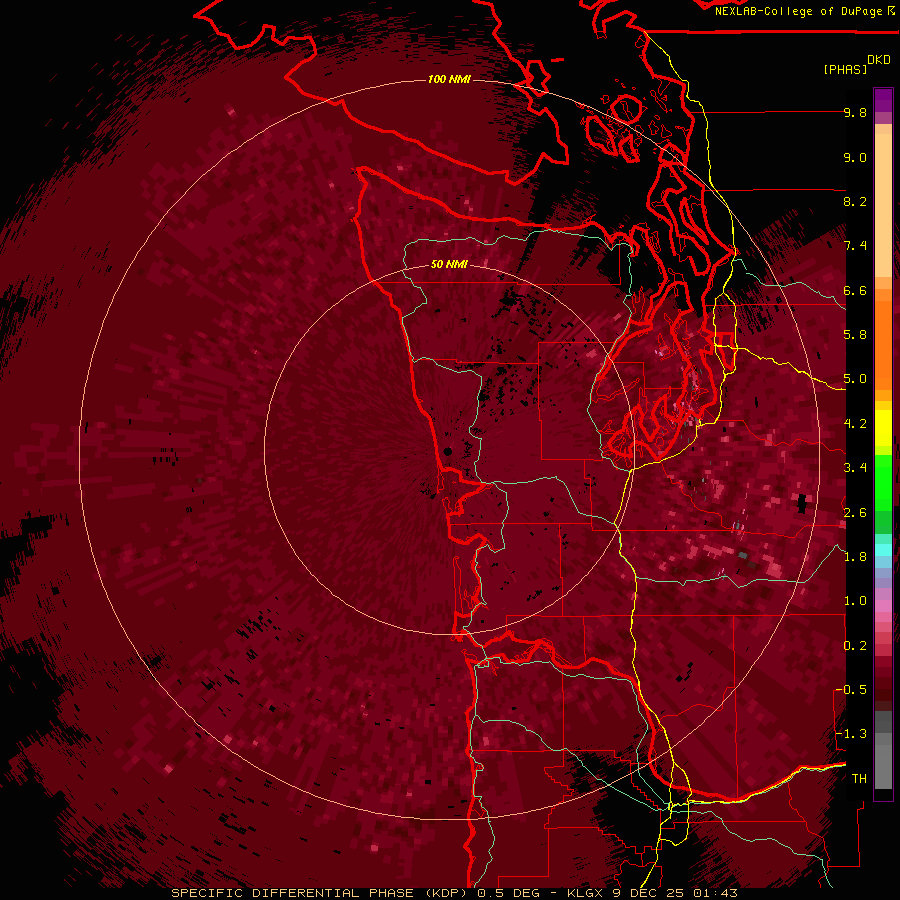Click the 50 NMI range ring label
This screenshot has height=900, width=900.
coord(449,265)
